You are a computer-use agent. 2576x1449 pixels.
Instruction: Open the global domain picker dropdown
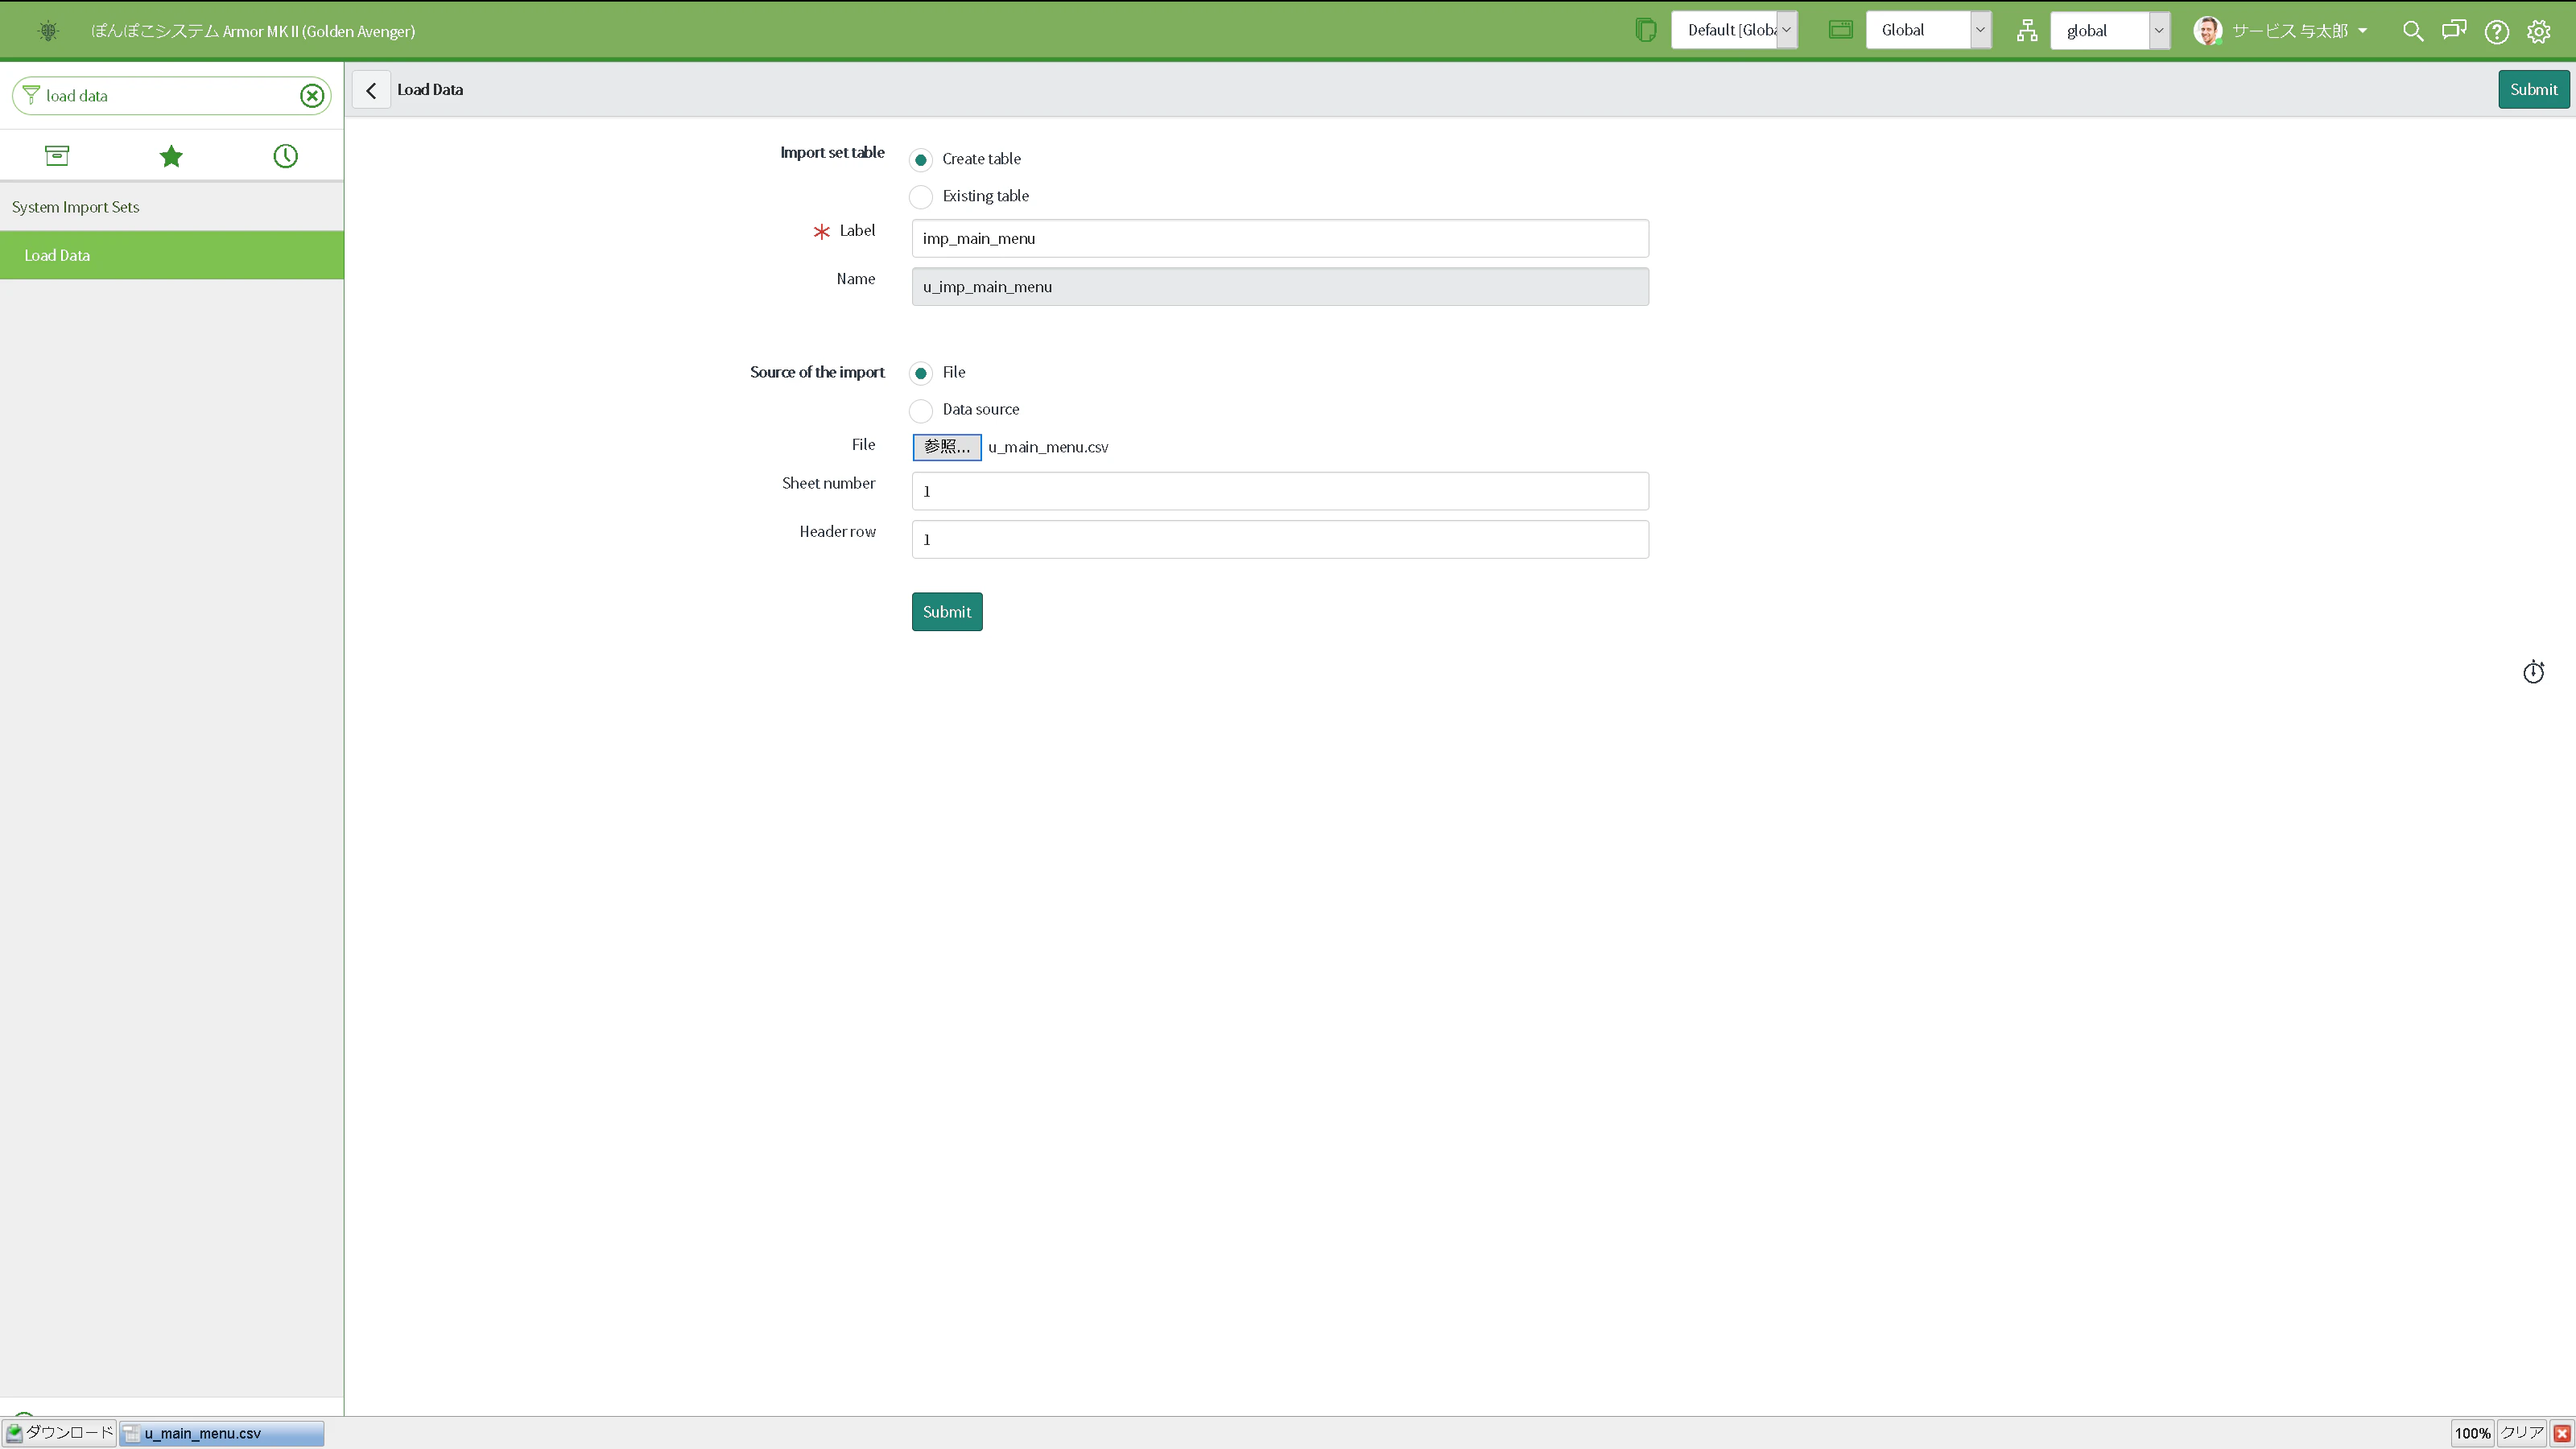pos(2110,30)
